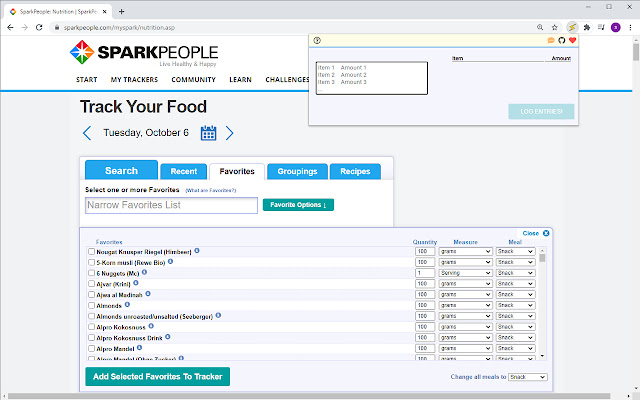Reload the page

coord(39,27)
